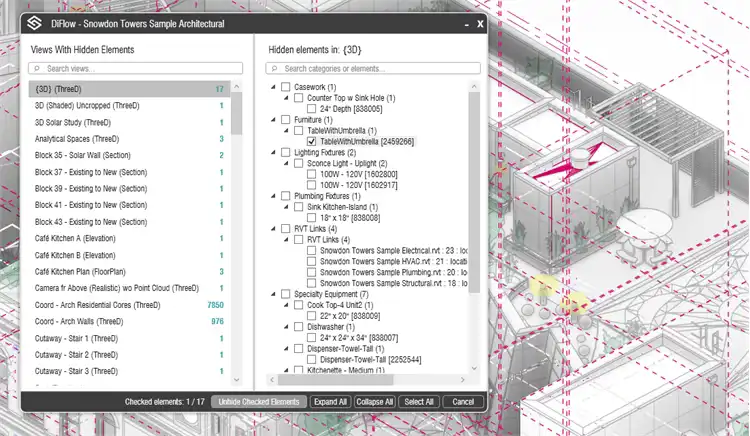Click the search icon in elements search box
Image resolution: width=750 pixels, height=436 pixels.
click(275, 69)
